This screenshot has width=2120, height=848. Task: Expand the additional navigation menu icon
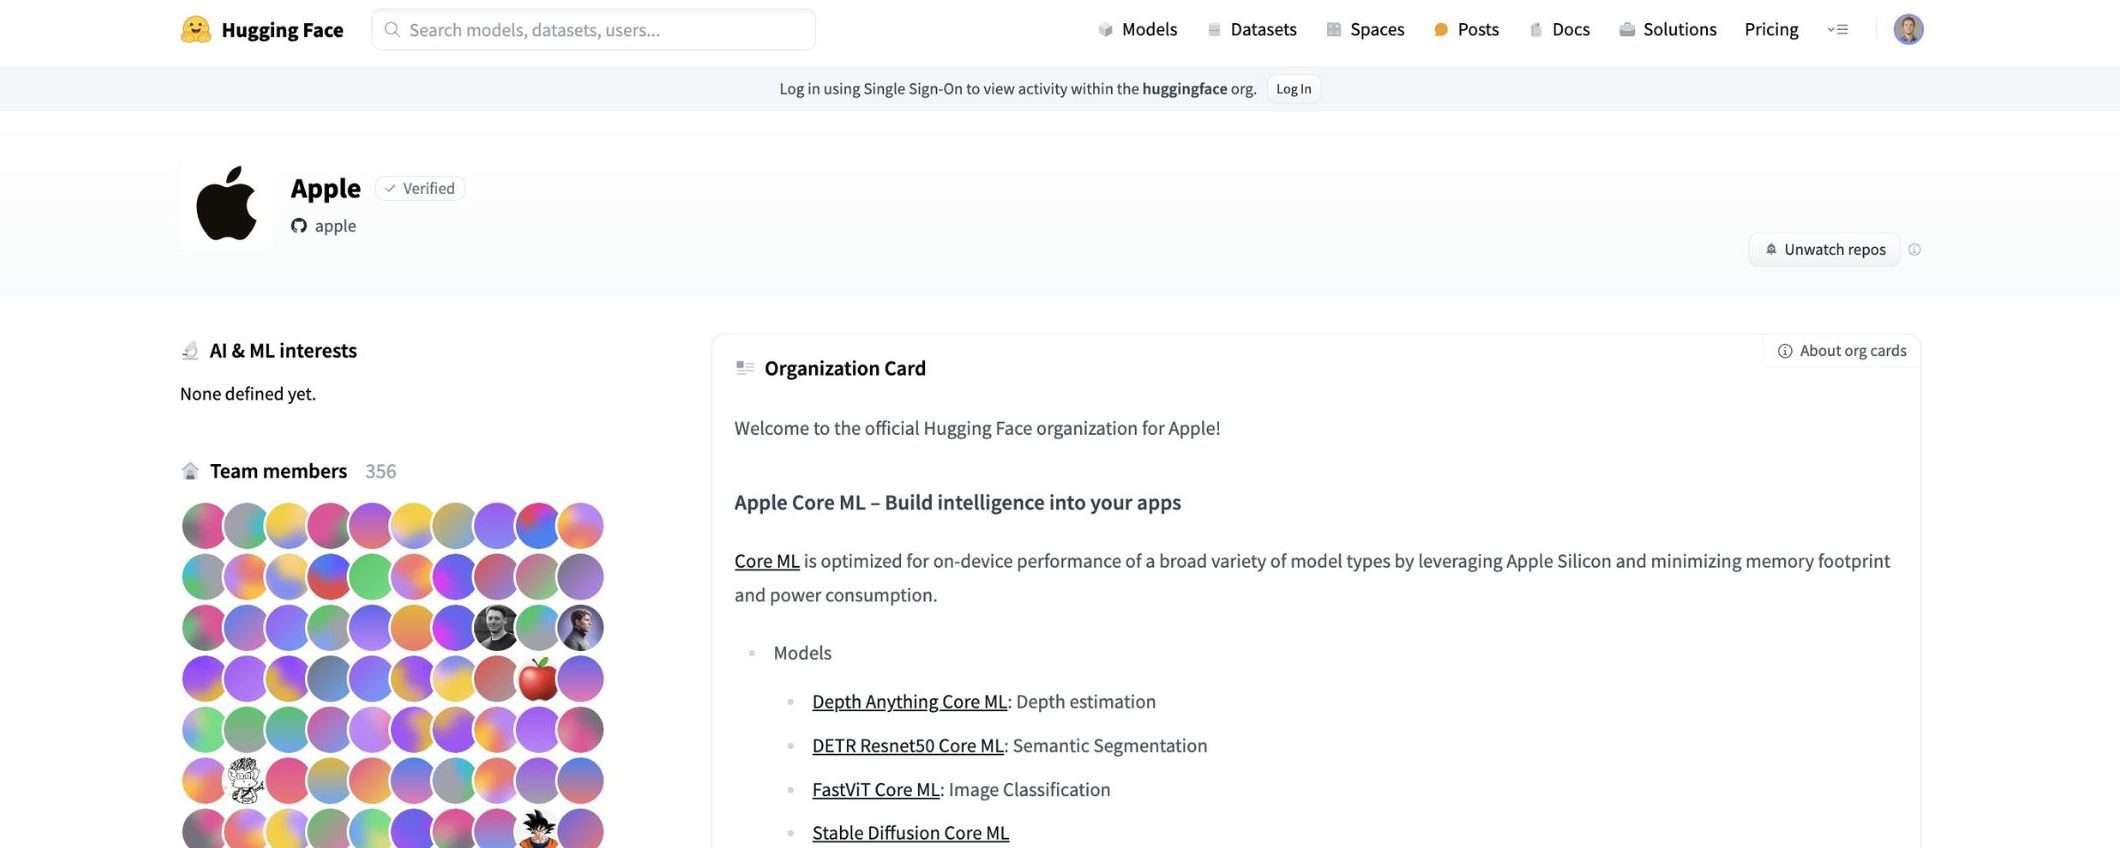click(1838, 30)
